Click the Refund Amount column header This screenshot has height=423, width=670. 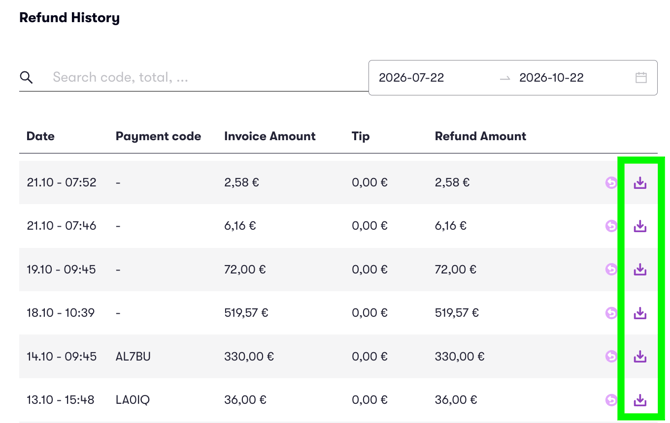point(480,136)
